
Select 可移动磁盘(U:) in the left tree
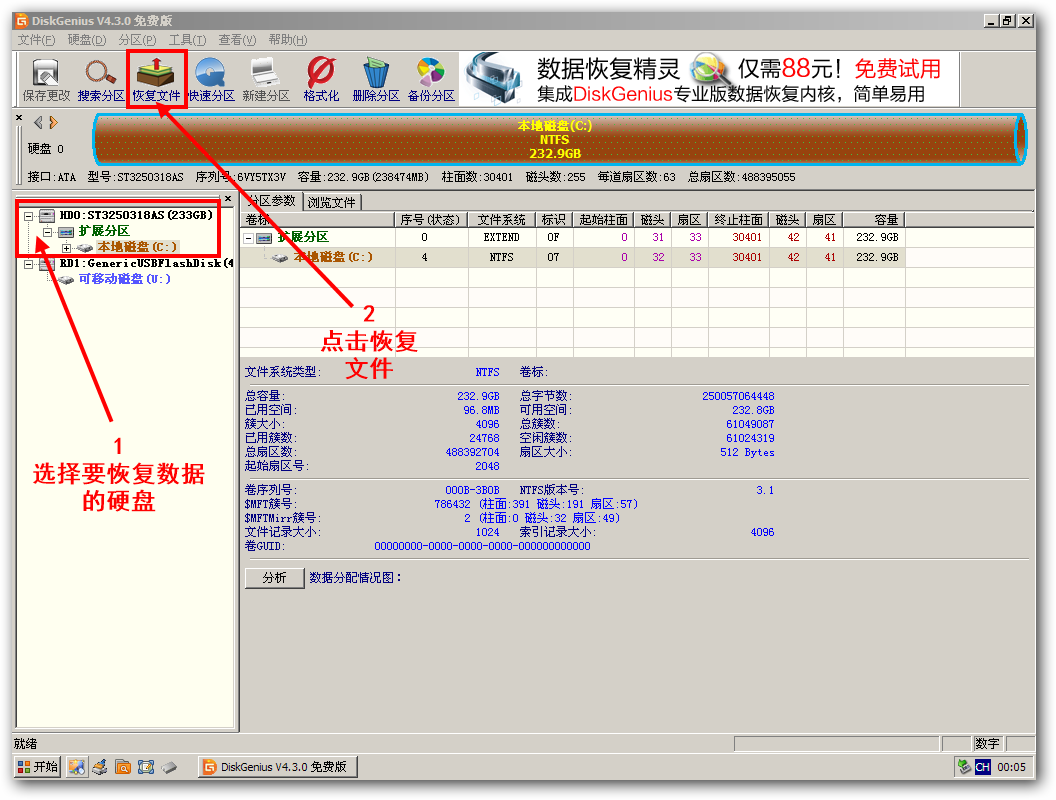(125, 279)
